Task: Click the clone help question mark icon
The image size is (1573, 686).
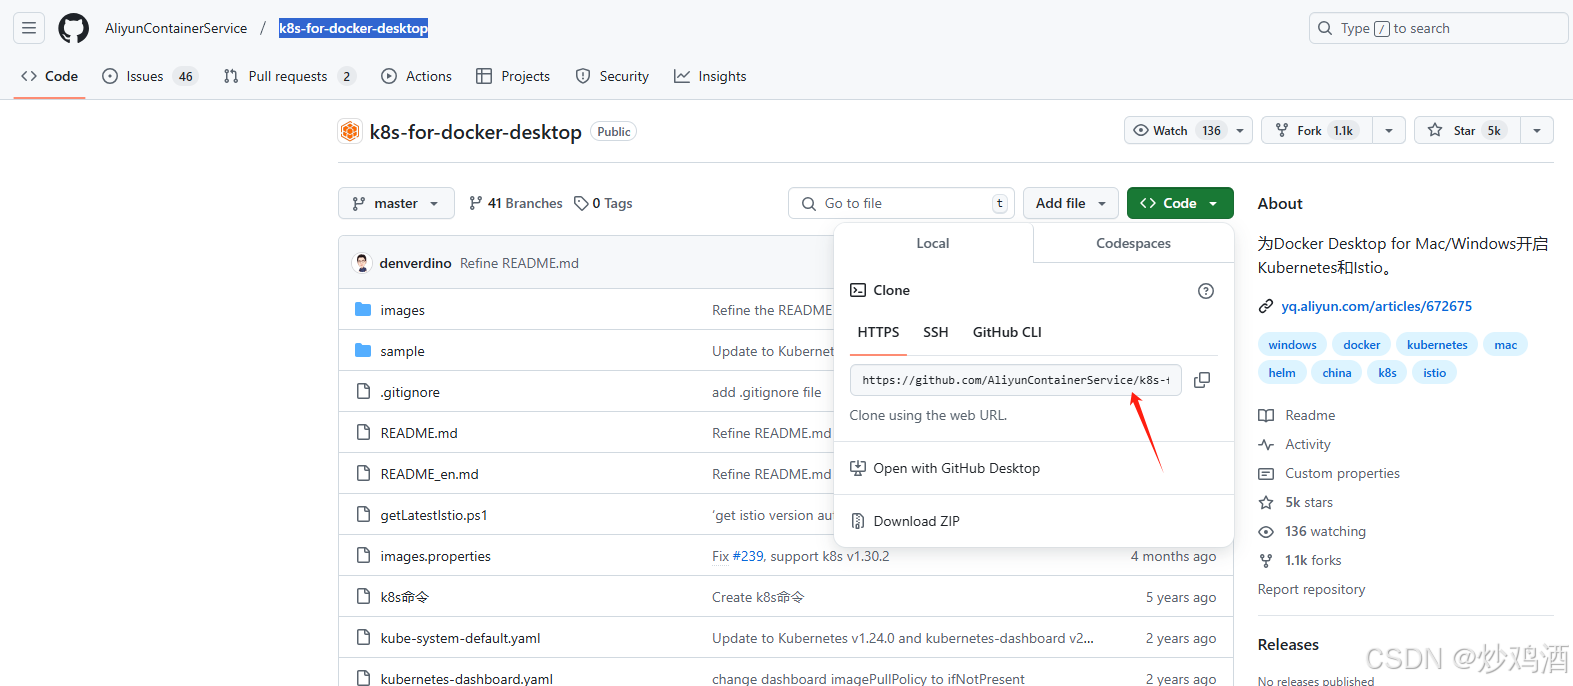Action: point(1206,291)
